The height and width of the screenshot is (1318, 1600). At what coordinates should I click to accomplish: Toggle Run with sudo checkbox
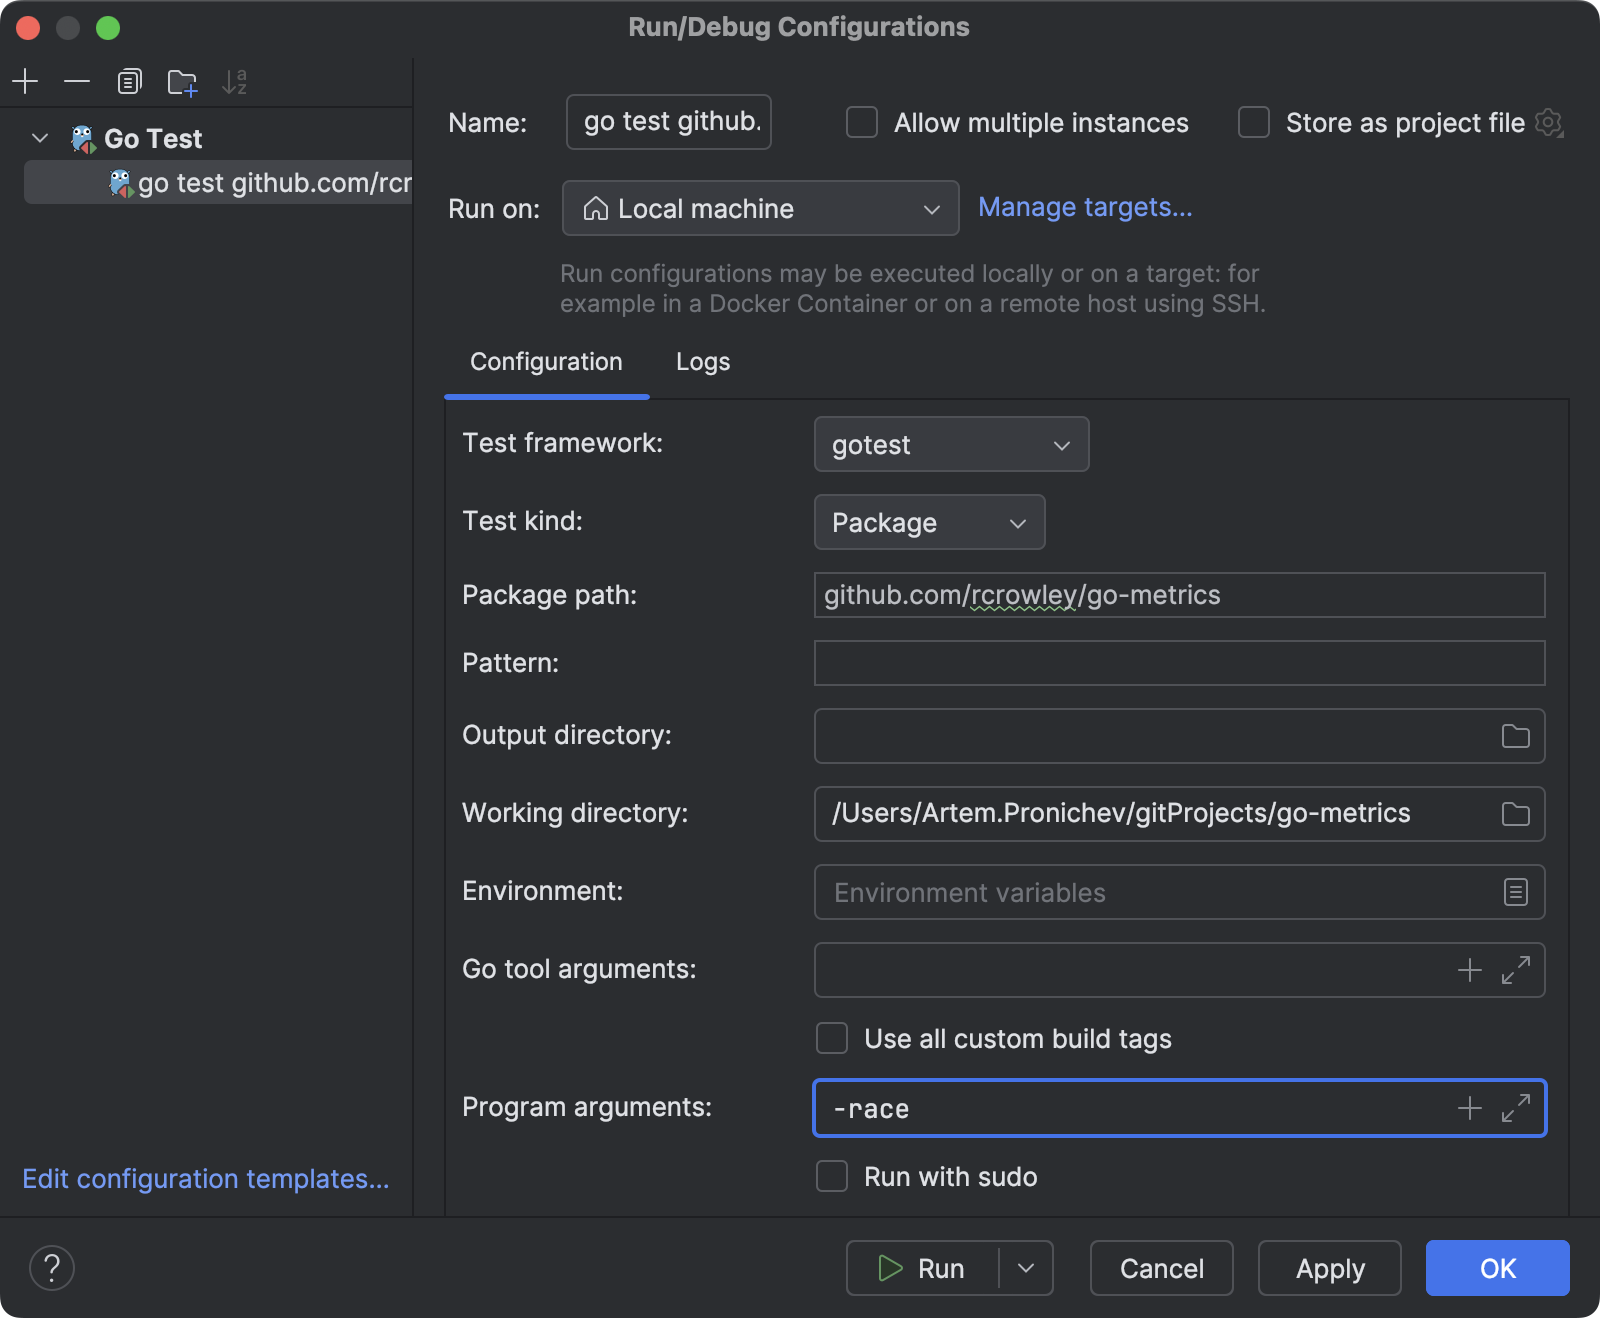[x=832, y=1176]
